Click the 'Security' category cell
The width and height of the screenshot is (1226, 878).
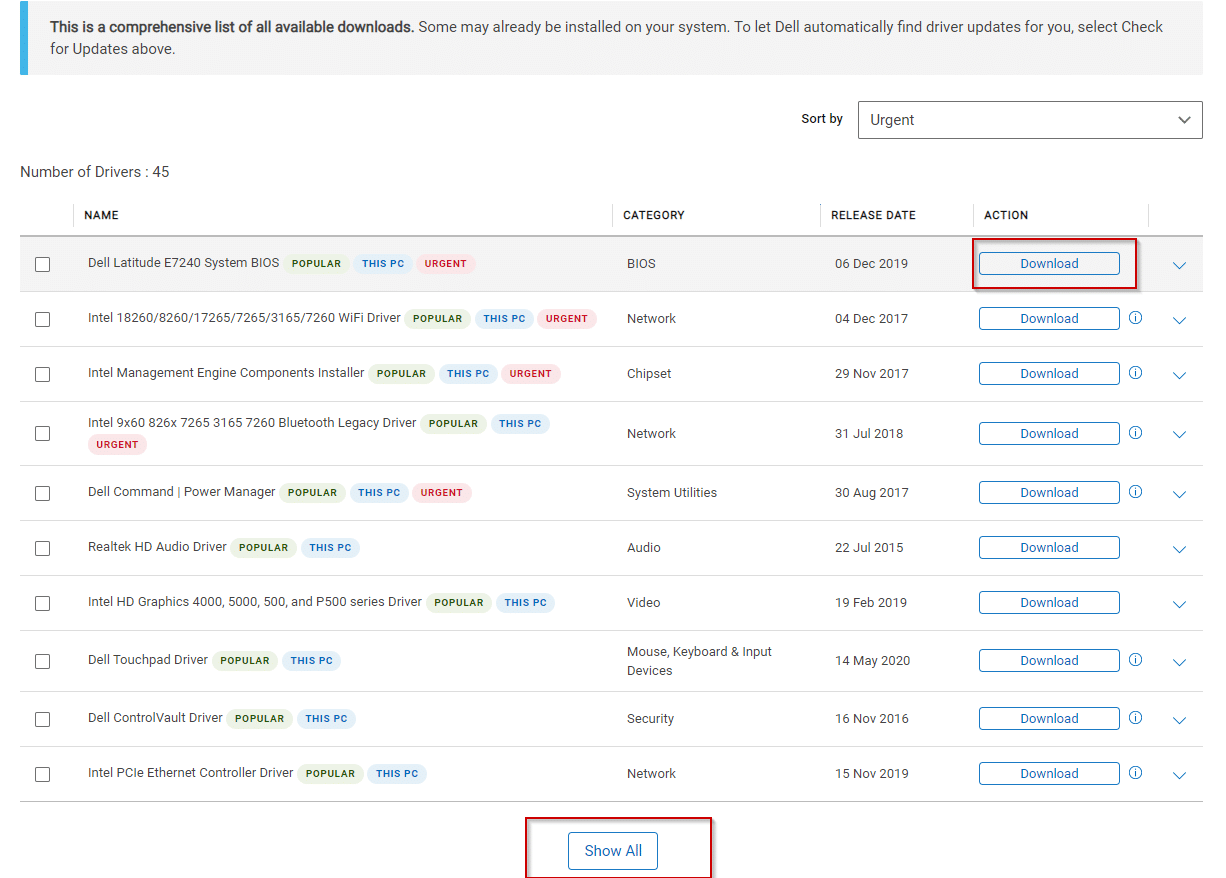(650, 719)
